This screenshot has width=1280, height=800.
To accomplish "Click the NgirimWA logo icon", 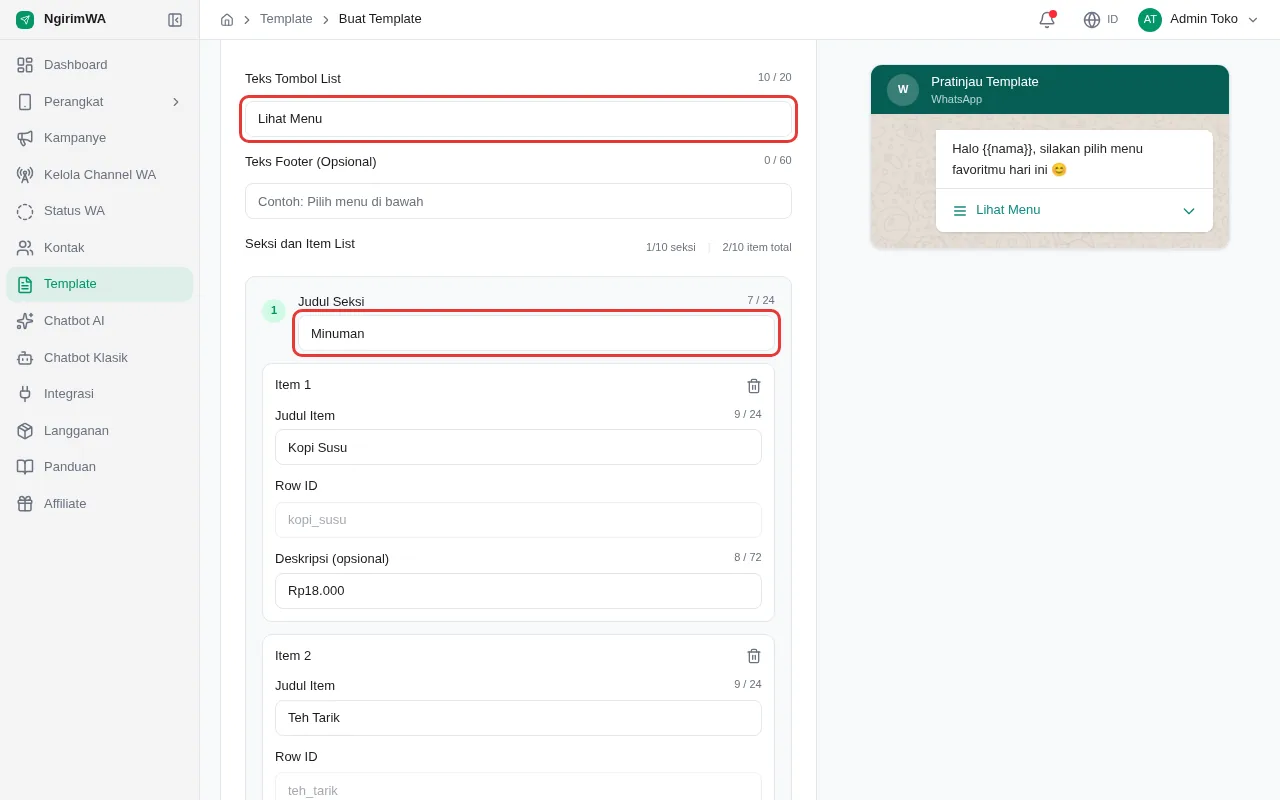I will (25, 20).
